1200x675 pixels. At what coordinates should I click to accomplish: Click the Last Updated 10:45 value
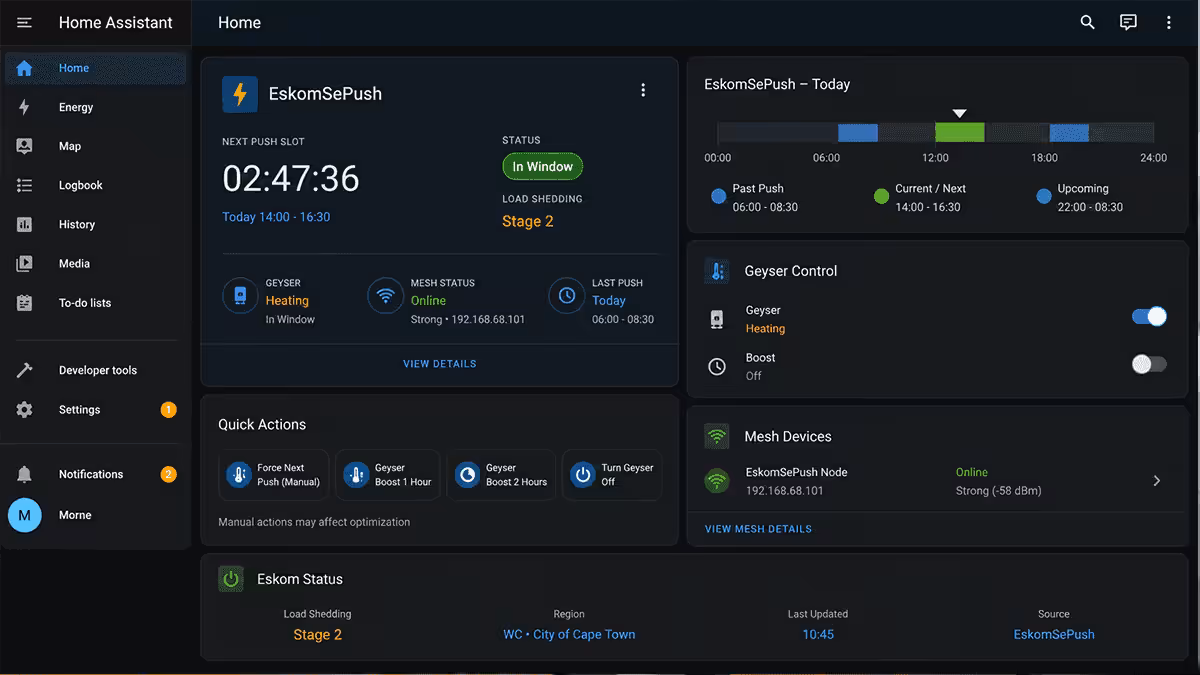point(818,635)
